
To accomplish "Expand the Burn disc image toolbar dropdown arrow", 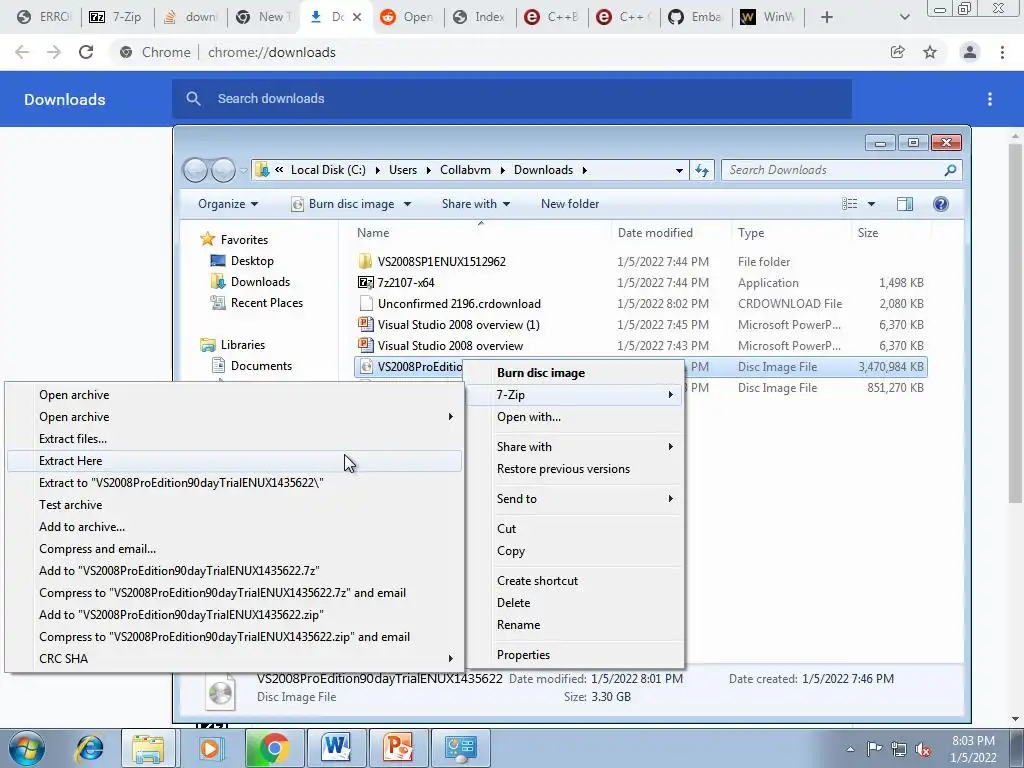I will pos(408,204).
